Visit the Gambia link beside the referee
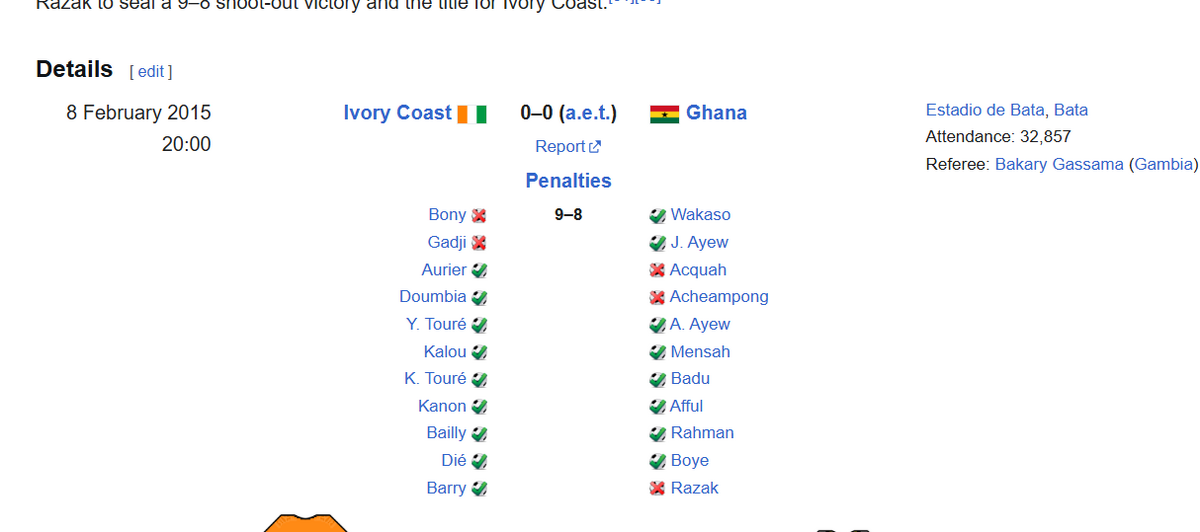Image resolution: width=1200 pixels, height=532 pixels. pyautogui.click(x=1162, y=164)
